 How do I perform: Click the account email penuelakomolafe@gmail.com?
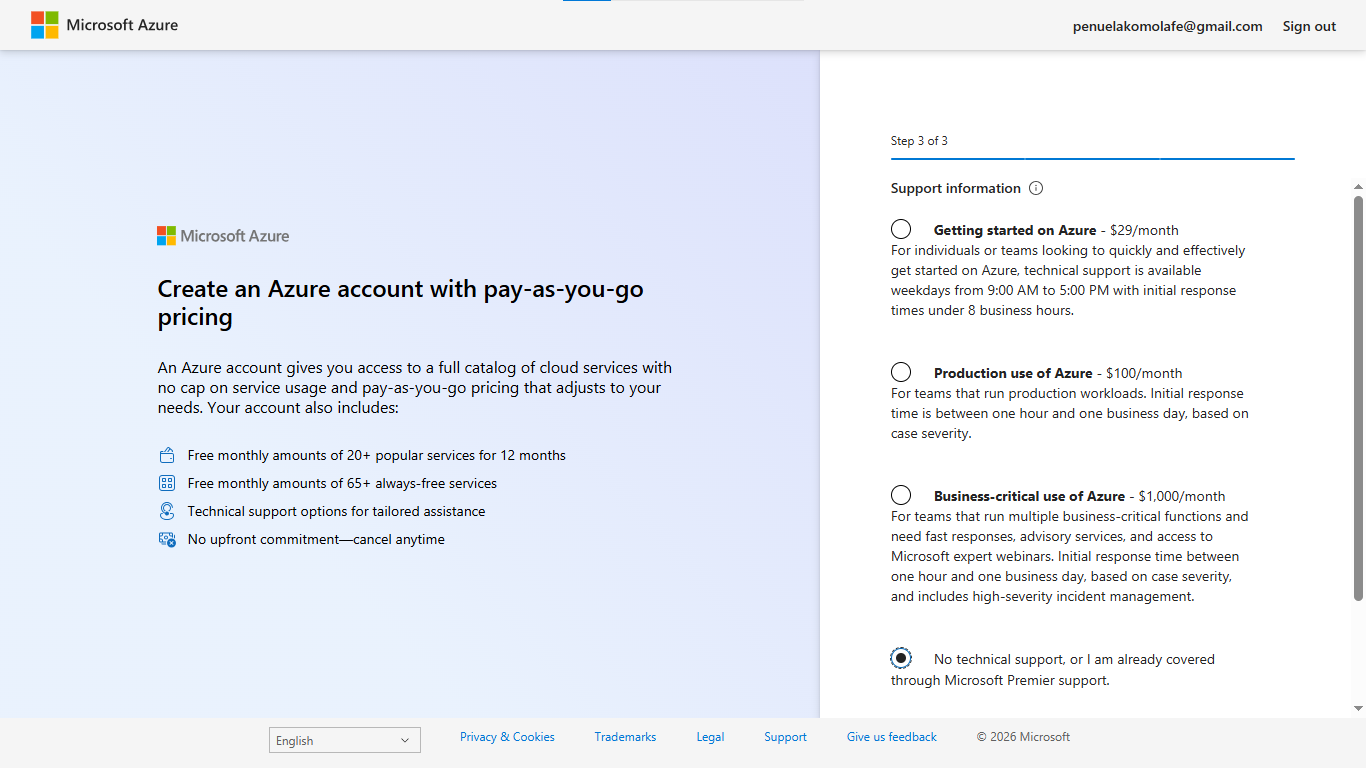point(1168,26)
